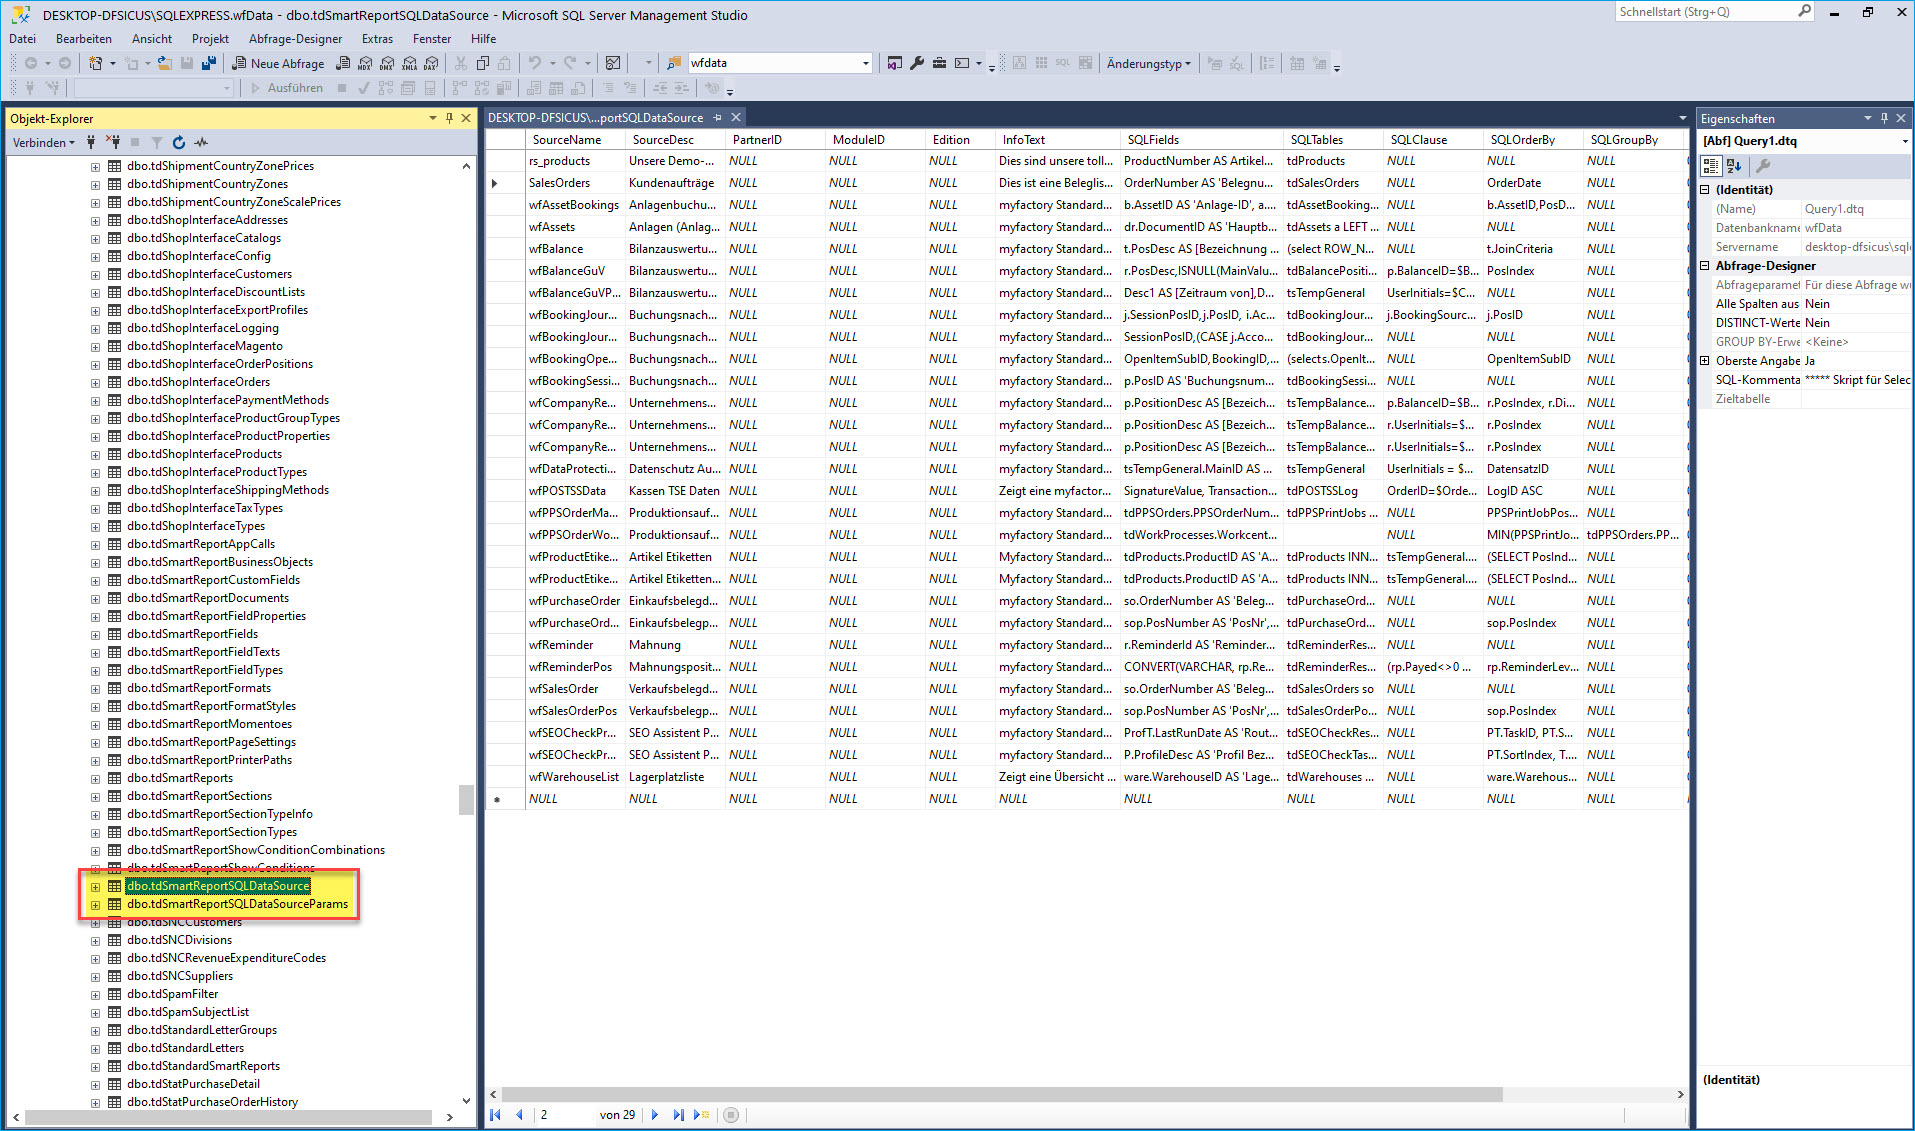Toggle the pin on Eigenschaften panel
Viewport: 1915px width, 1131px height.
coord(1884,118)
